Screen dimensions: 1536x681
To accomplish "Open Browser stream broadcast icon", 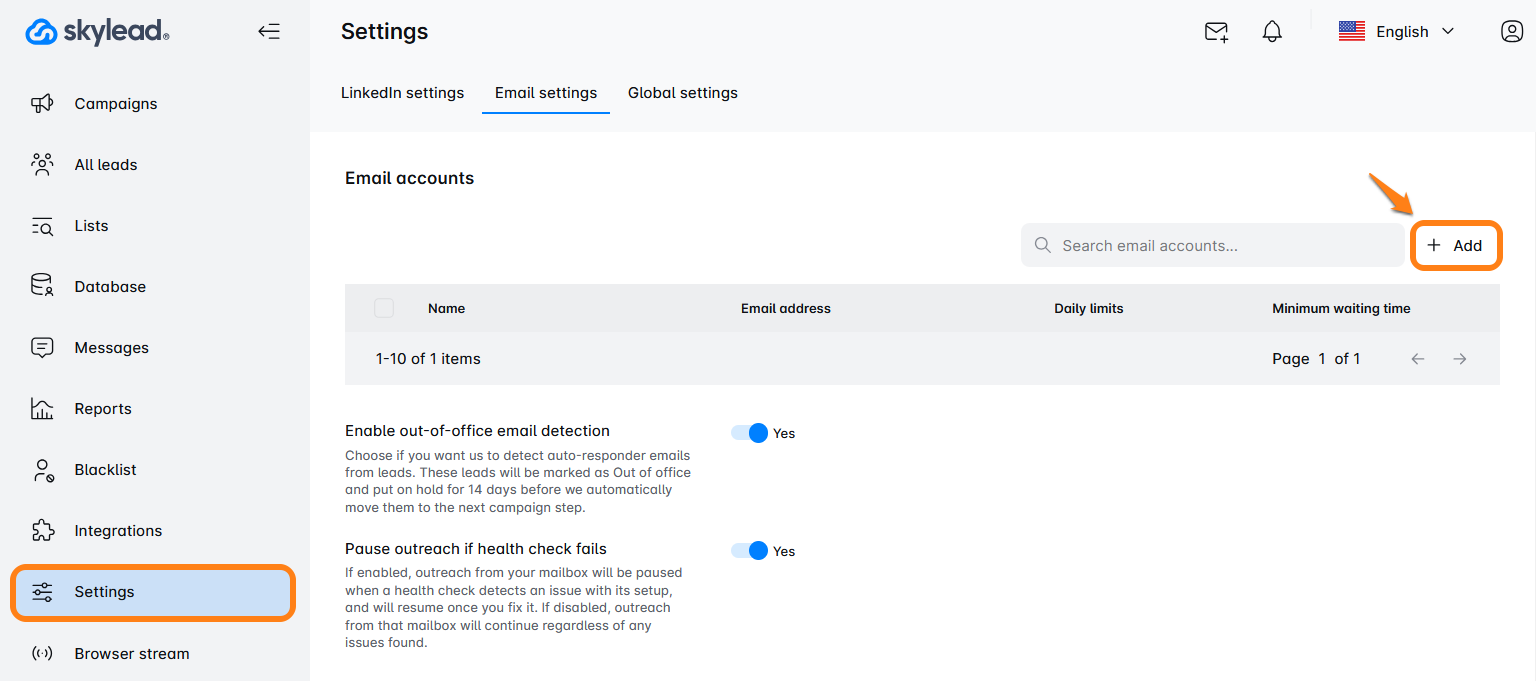I will click(x=42, y=653).
